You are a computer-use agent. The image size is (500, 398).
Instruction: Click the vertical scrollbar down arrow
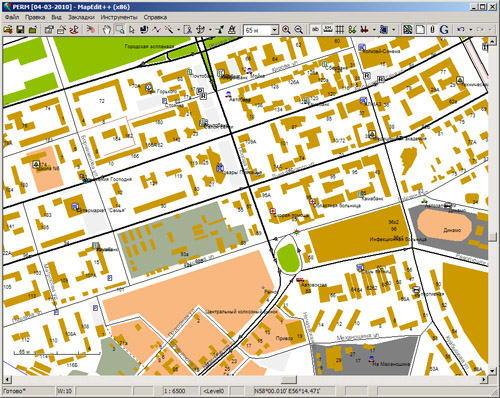(492, 371)
